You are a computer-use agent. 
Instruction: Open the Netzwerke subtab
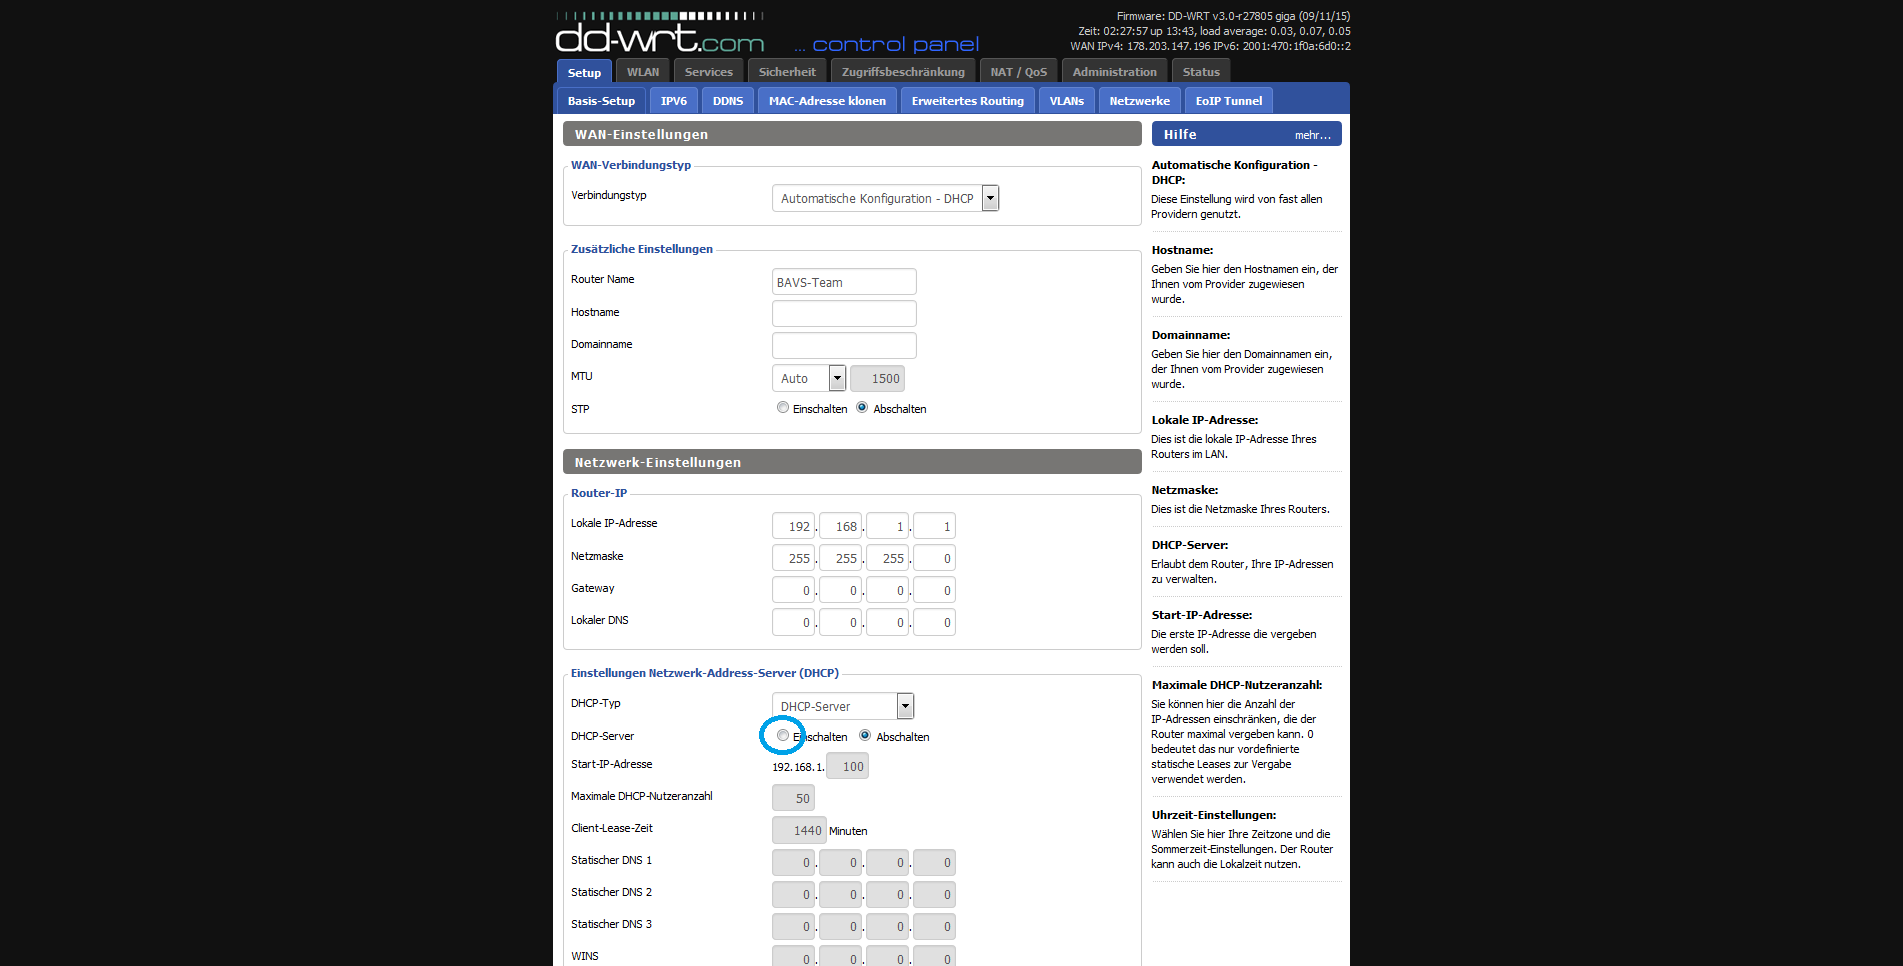1140,101
